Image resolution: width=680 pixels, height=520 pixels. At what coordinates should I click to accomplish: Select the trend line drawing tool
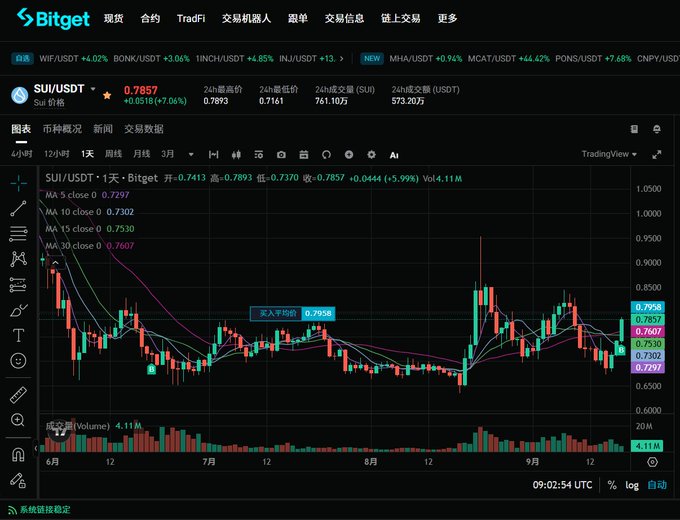18,209
